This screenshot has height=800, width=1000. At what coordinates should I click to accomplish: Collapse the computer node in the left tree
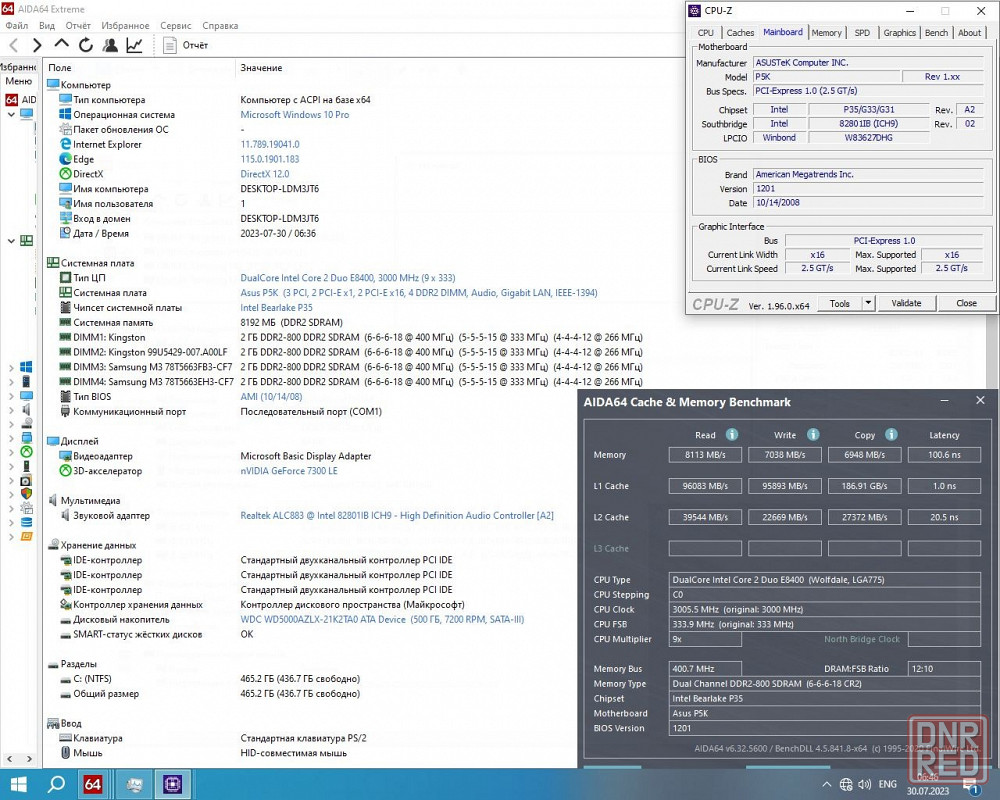(11, 114)
